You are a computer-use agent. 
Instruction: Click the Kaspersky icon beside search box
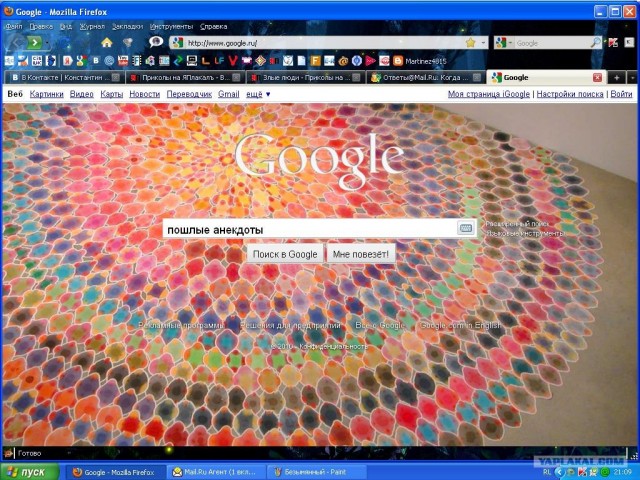pyautogui.click(x=613, y=42)
